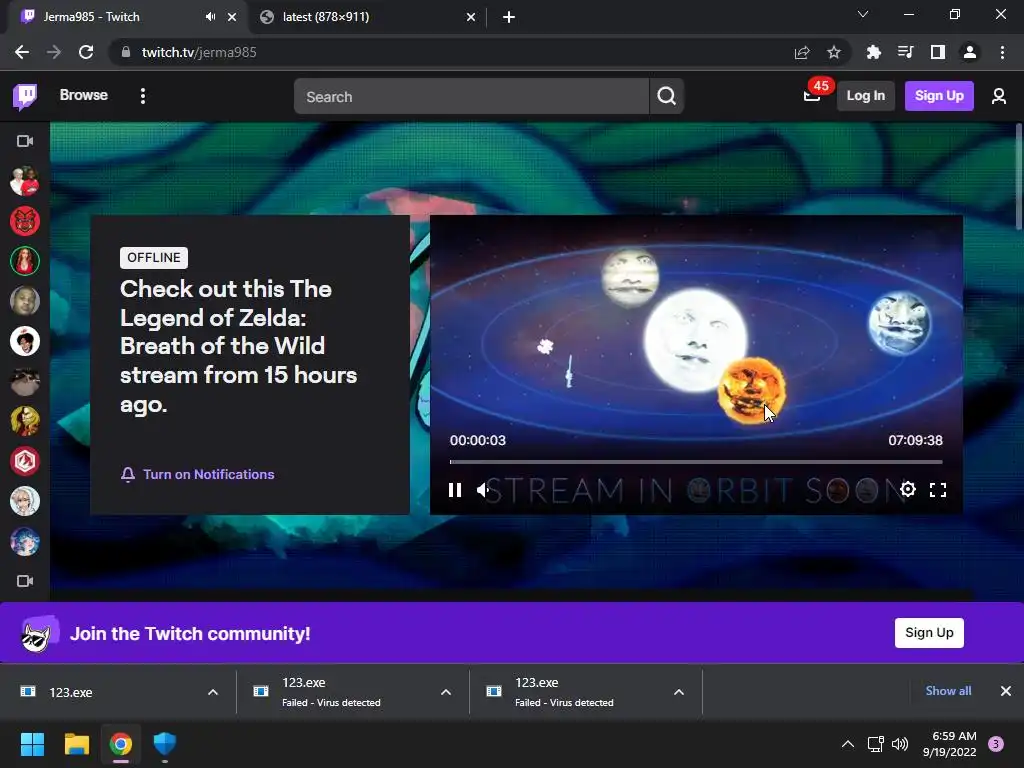Open the Chrome profile icon
The height and width of the screenshot is (768, 1024).
pyautogui.click(x=970, y=52)
